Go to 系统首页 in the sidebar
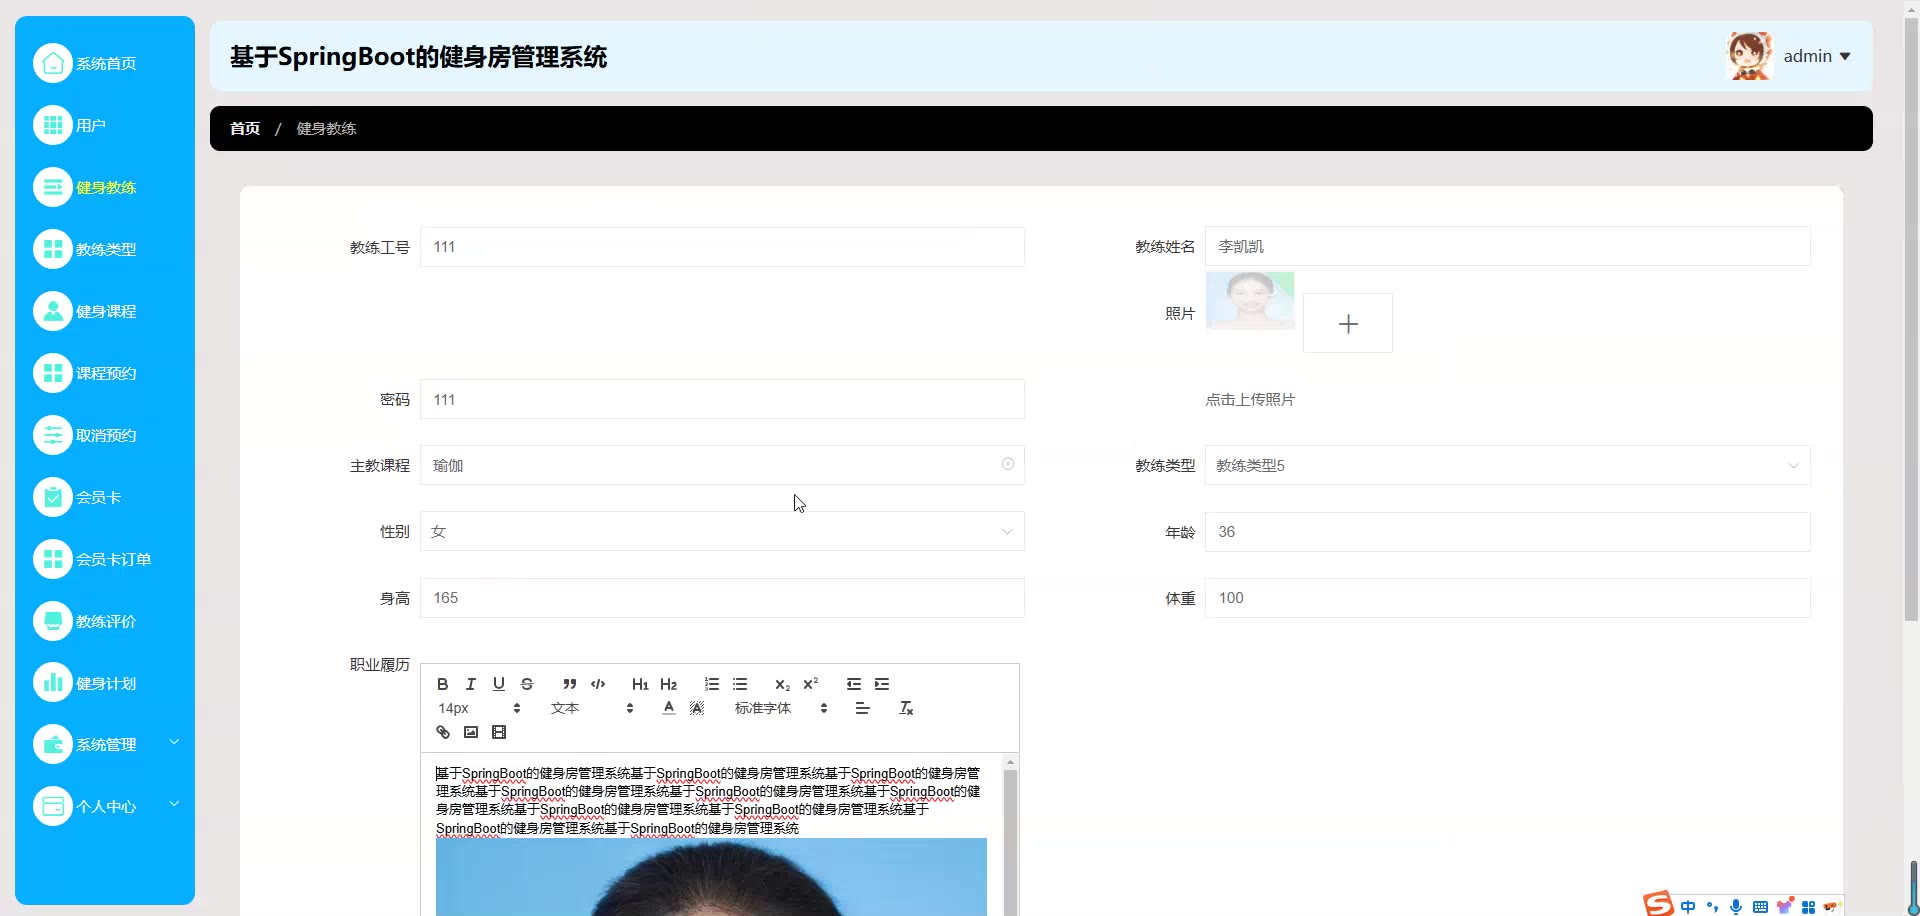The image size is (1920, 916). coord(105,63)
